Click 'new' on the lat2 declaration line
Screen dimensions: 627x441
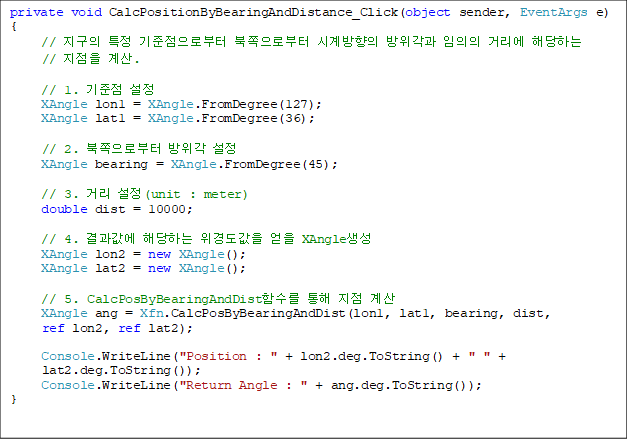(159, 268)
